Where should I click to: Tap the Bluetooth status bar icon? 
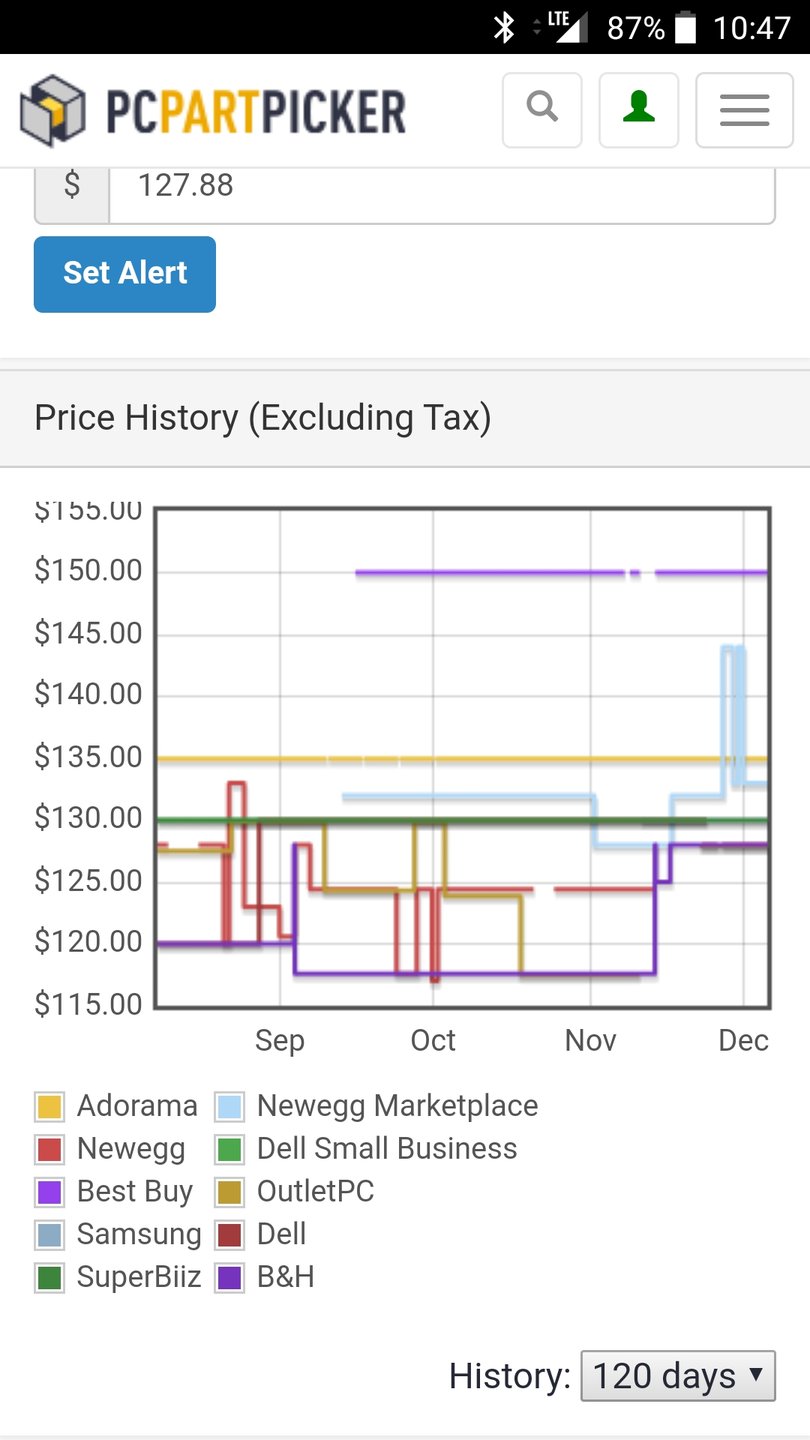tap(504, 27)
